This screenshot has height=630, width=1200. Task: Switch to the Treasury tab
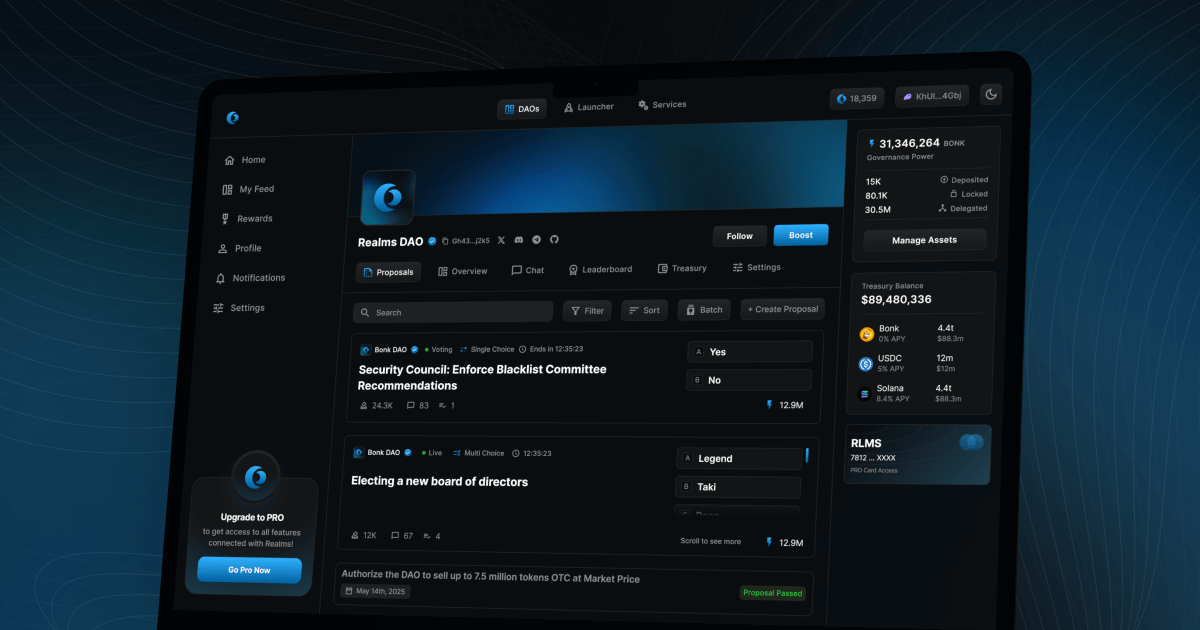pyautogui.click(x=682, y=268)
